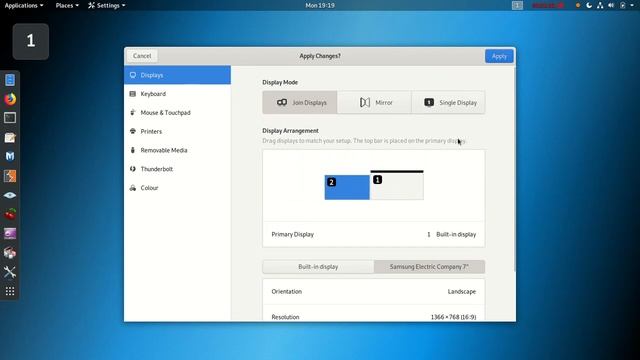Click the workspace indicator box in top bar
This screenshot has width=640, height=360.
pos(517,5)
